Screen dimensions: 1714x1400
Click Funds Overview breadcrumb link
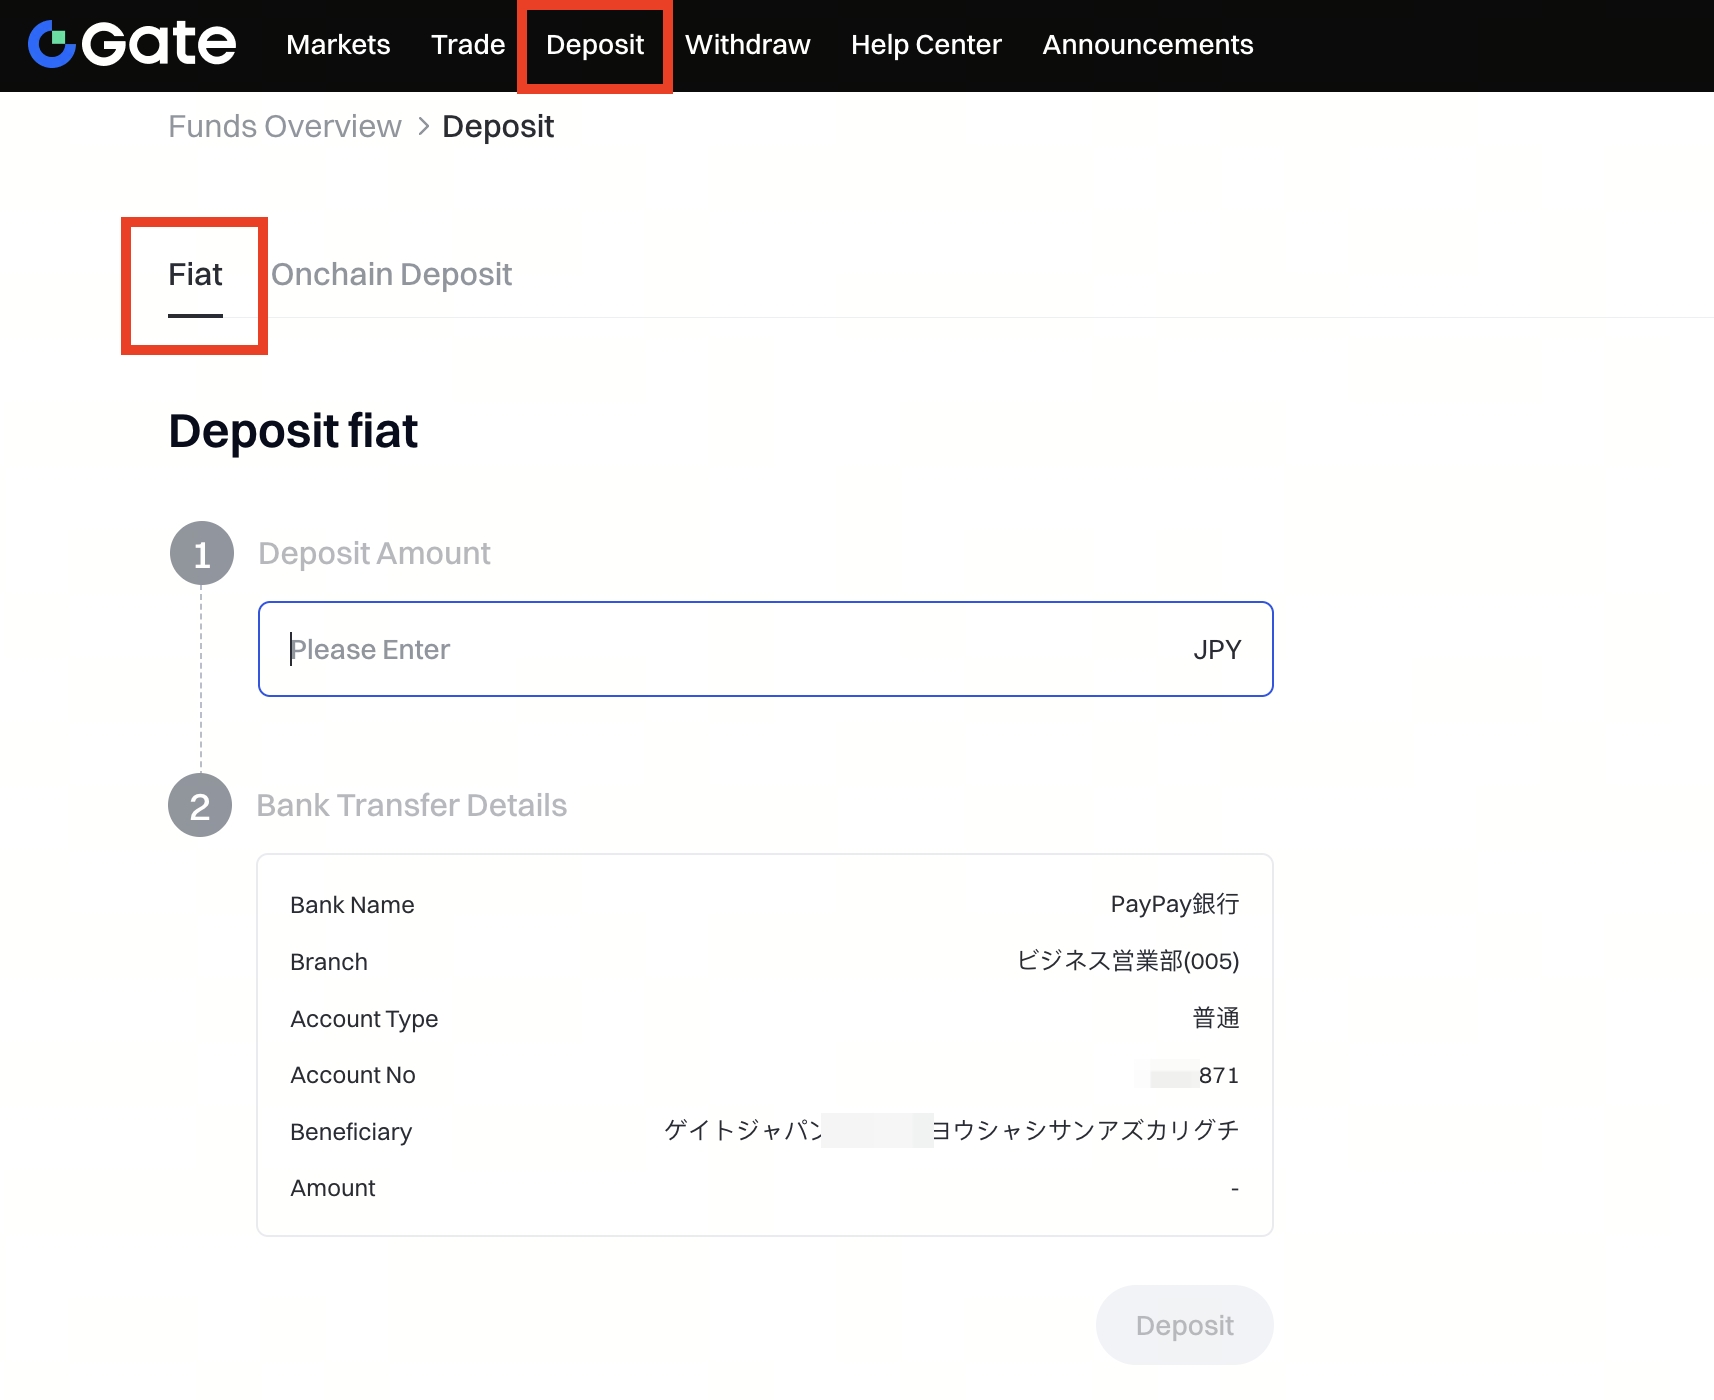tap(284, 127)
